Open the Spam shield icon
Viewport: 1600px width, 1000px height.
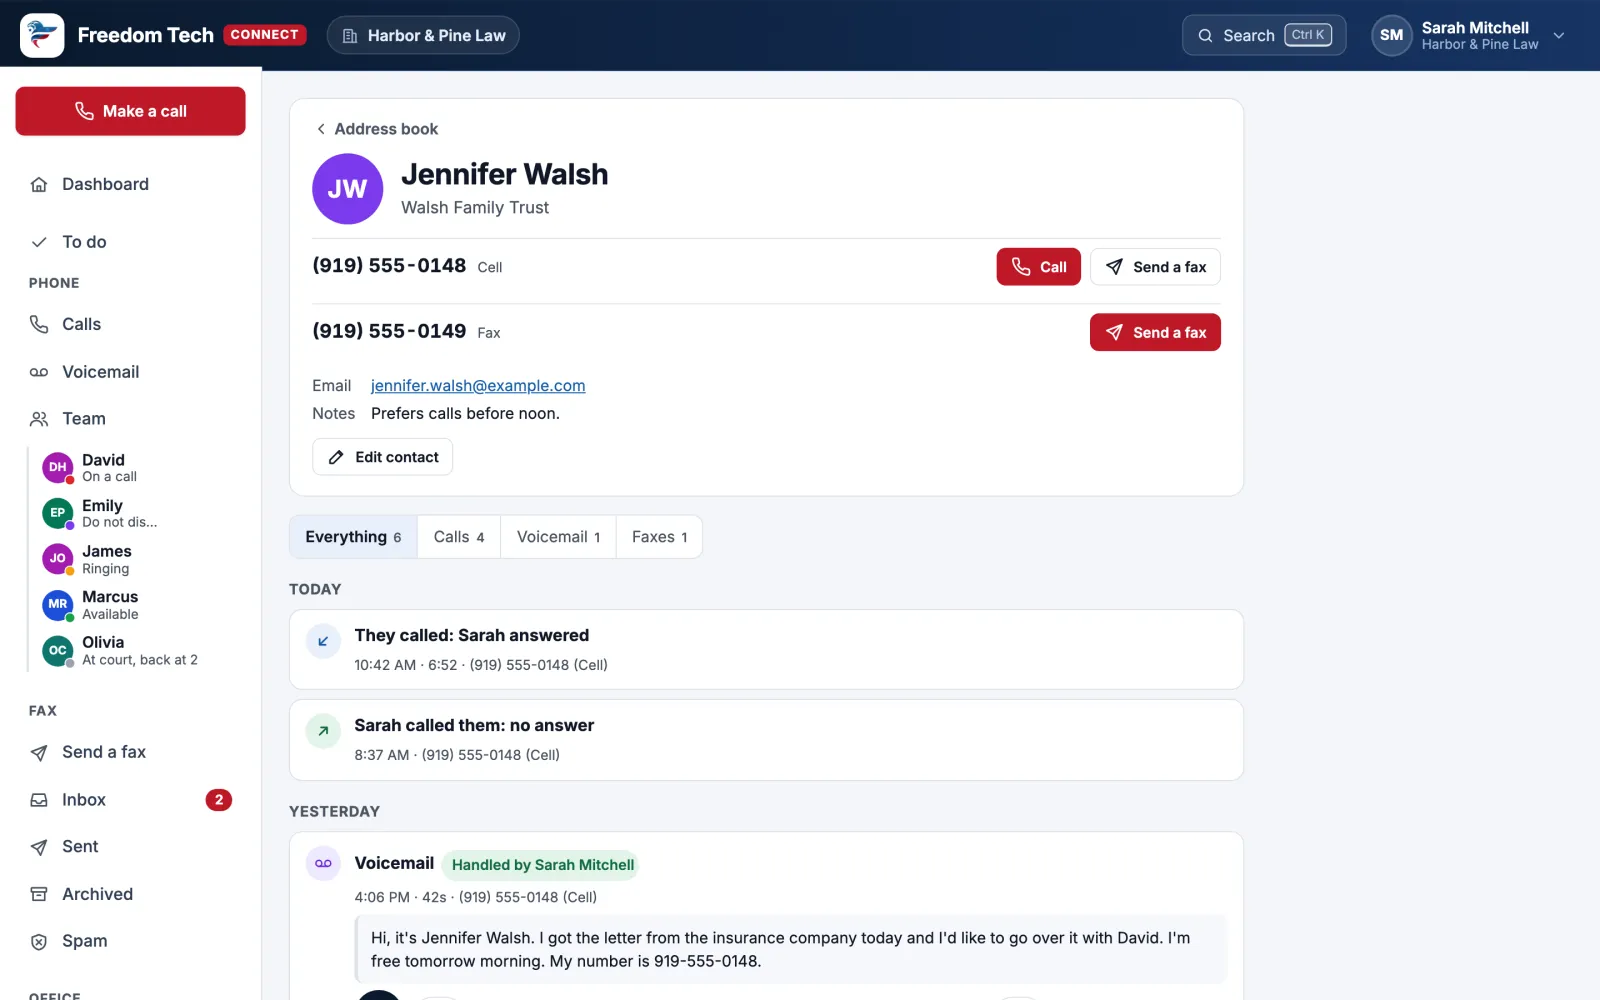pos(39,941)
